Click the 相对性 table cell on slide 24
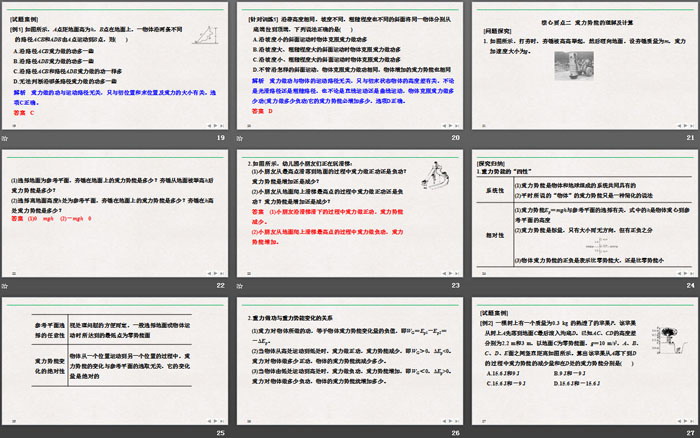Screen dimensions: 700x438 coord(495,235)
